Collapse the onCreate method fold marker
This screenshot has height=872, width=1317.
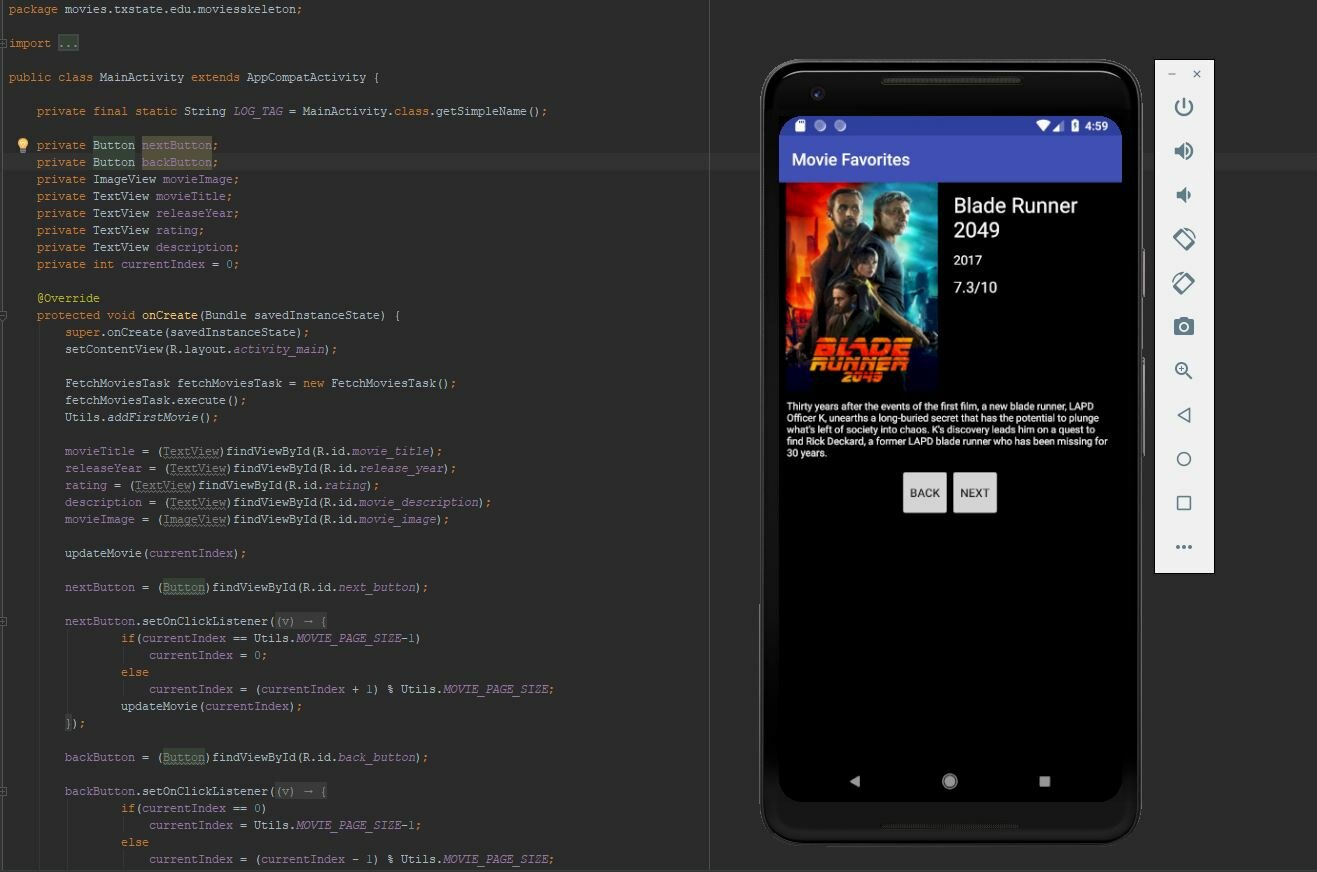click(4, 315)
